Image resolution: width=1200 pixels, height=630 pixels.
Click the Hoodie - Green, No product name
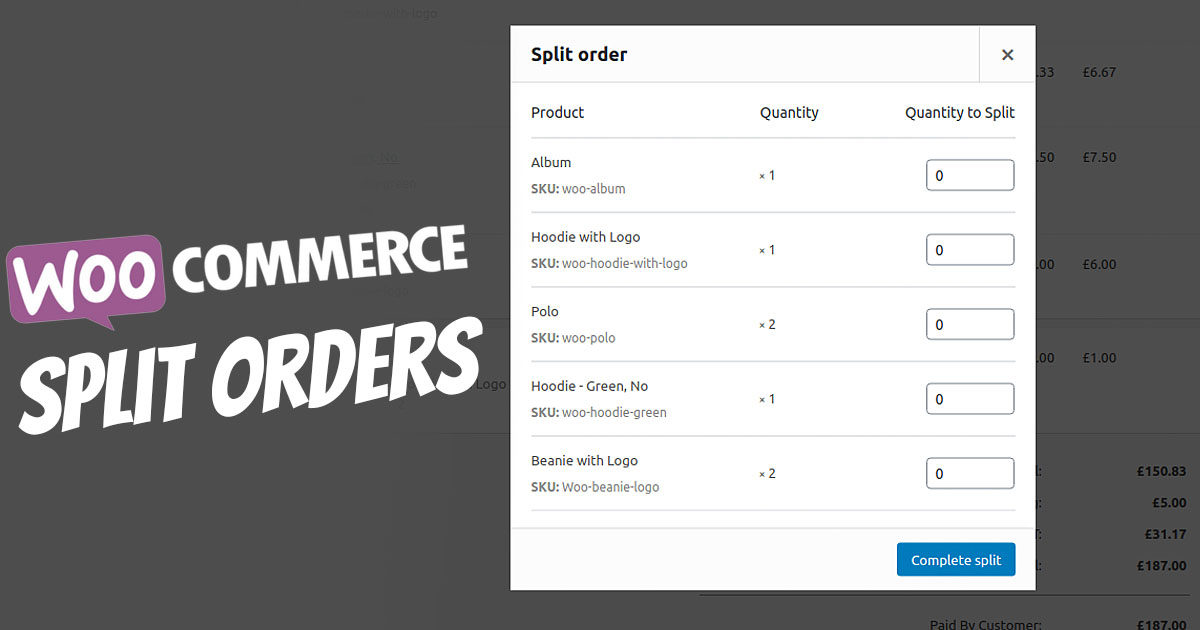tap(589, 385)
